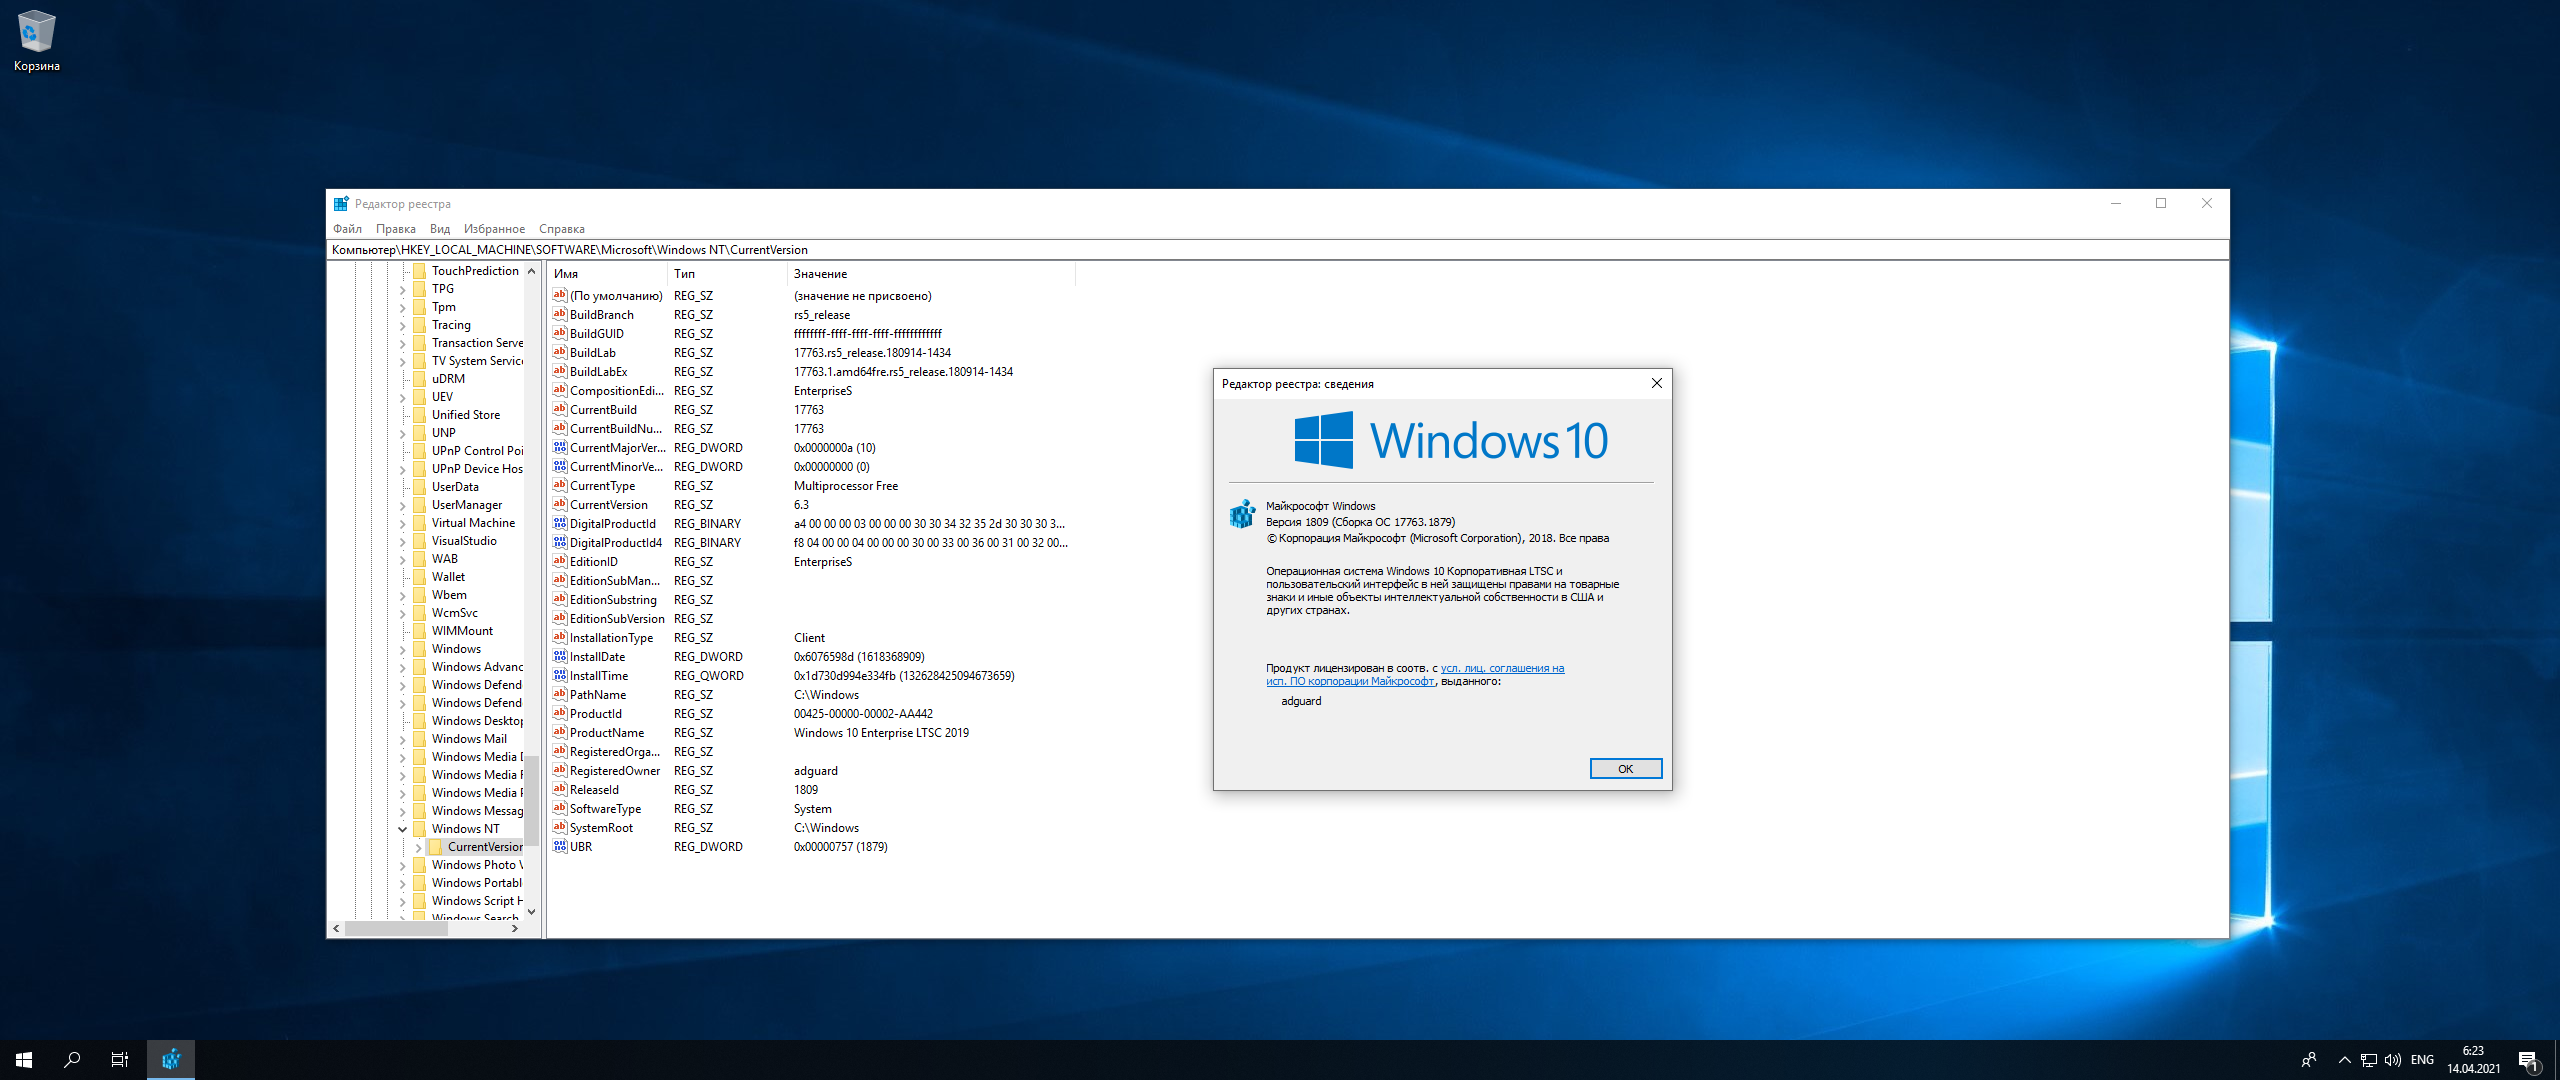Click the Windows NT folder icon
This screenshot has width=2560, height=1080.
[x=420, y=829]
